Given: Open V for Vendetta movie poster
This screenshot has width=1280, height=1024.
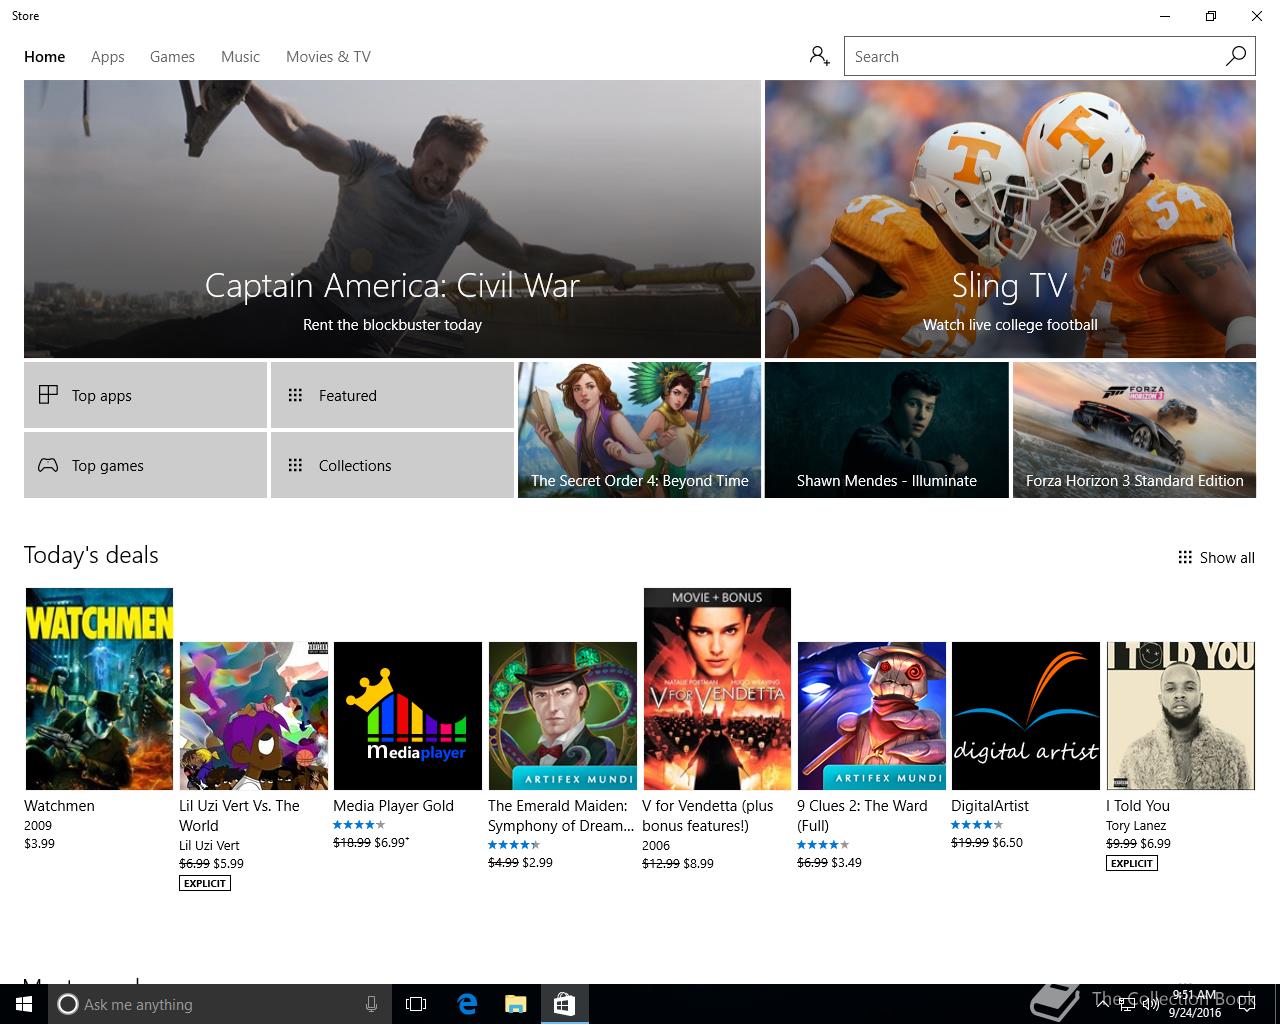Looking at the screenshot, I should click(x=717, y=689).
